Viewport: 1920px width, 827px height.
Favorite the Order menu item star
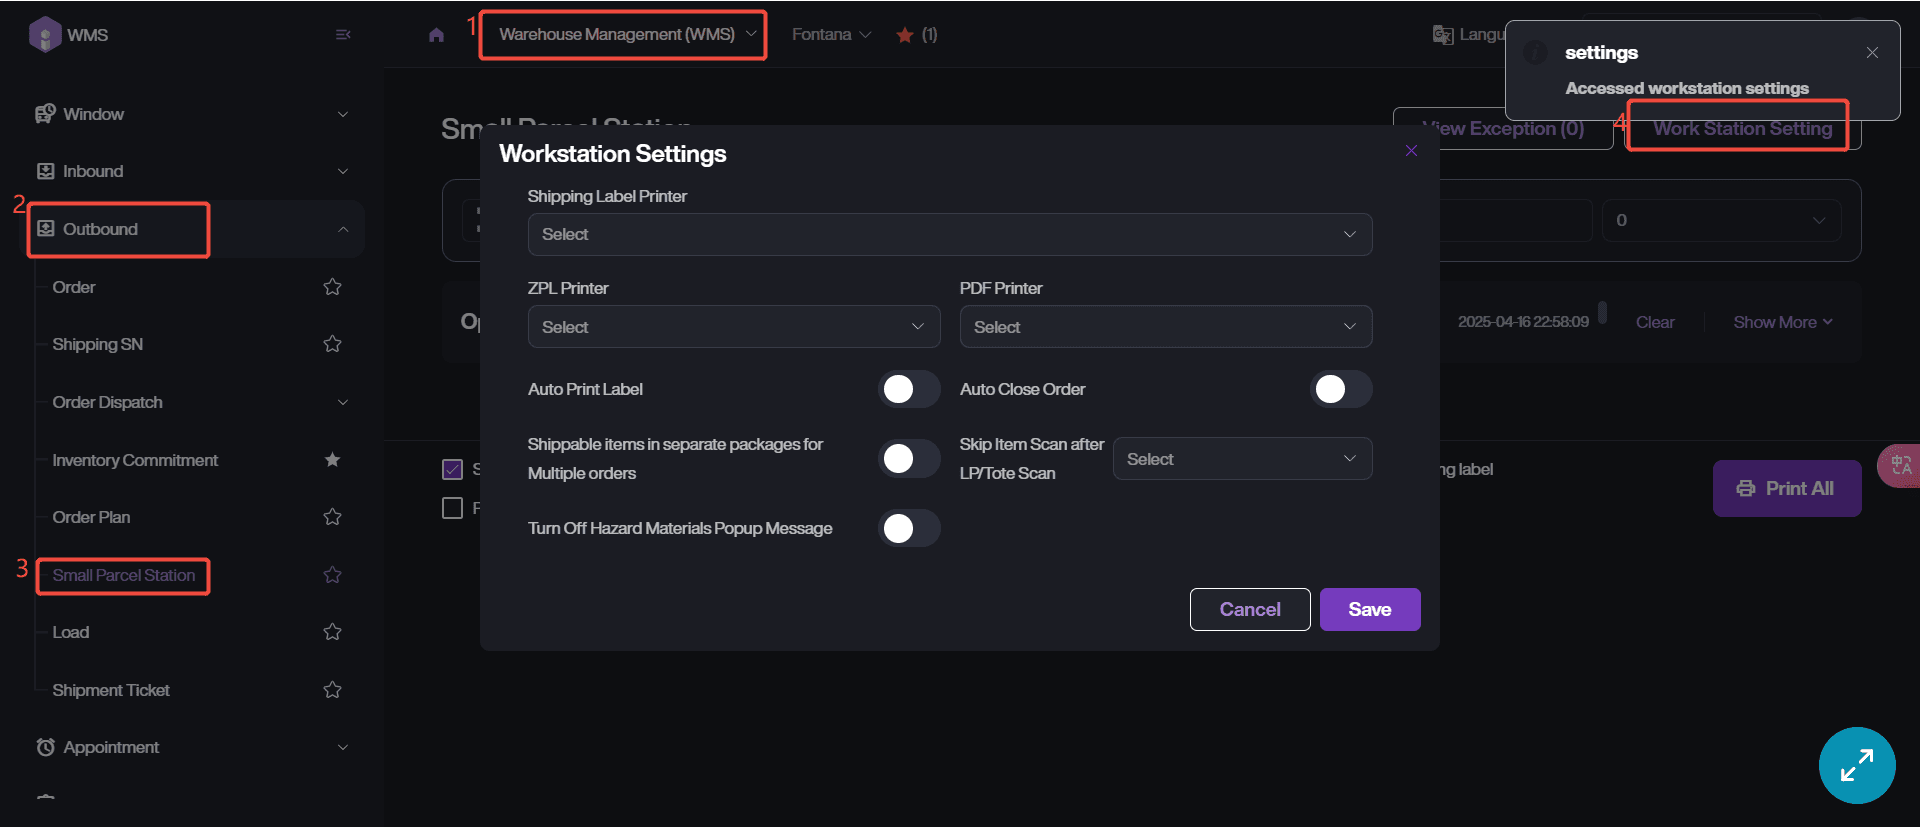[333, 287]
